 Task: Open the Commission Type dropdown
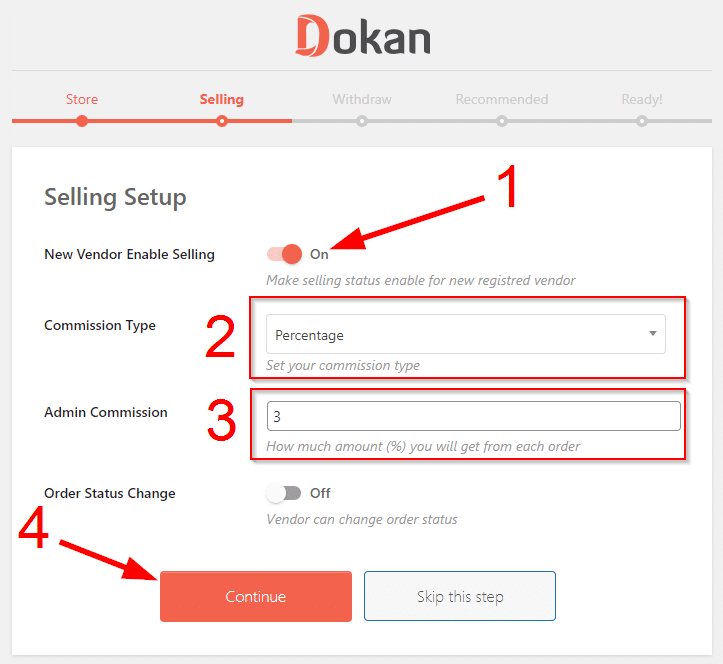[x=465, y=334]
